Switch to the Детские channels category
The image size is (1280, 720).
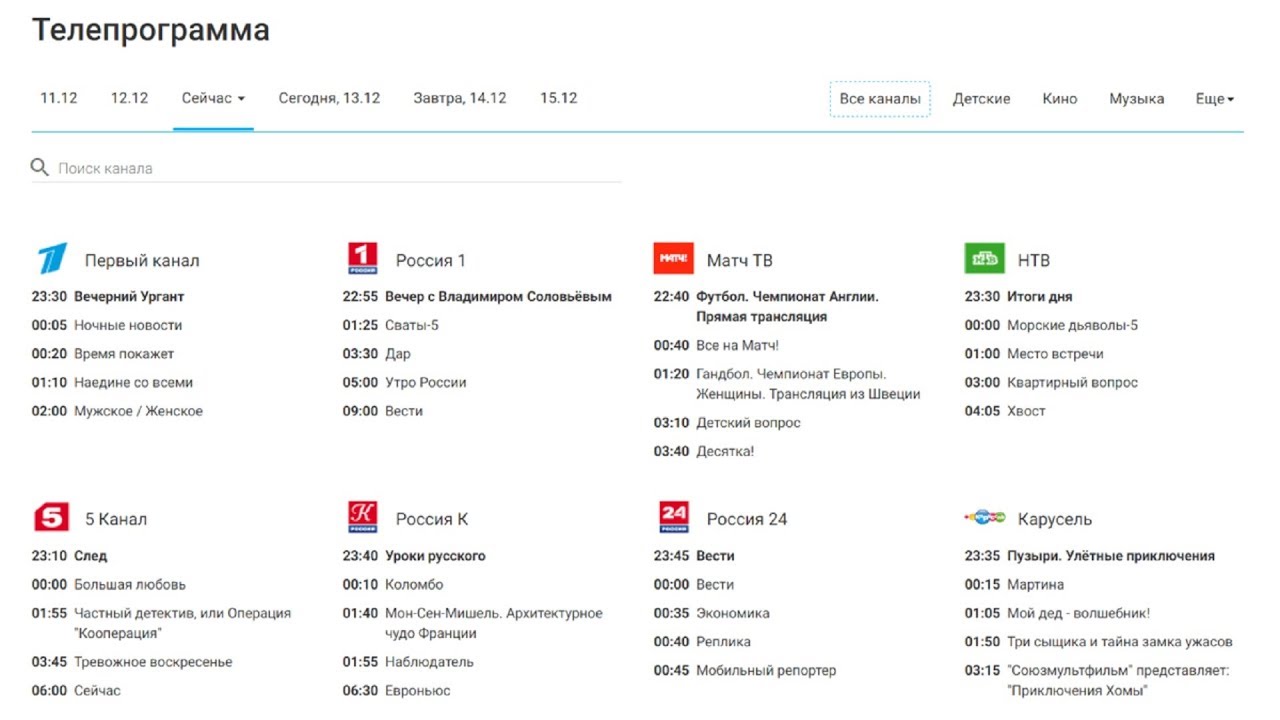[981, 99]
